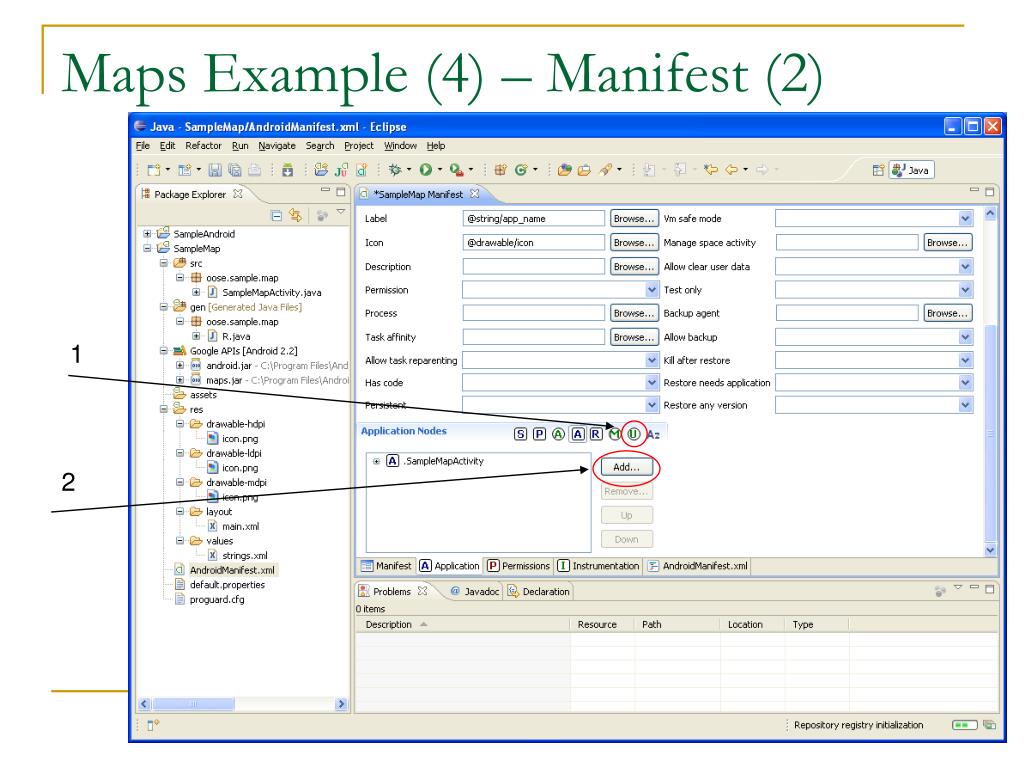Image resolution: width=1024 pixels, height=768 pixels.
Task: Switch to the AndroidManifest.xml source tab
Action: pyautogui.click(x=697, y=566)
